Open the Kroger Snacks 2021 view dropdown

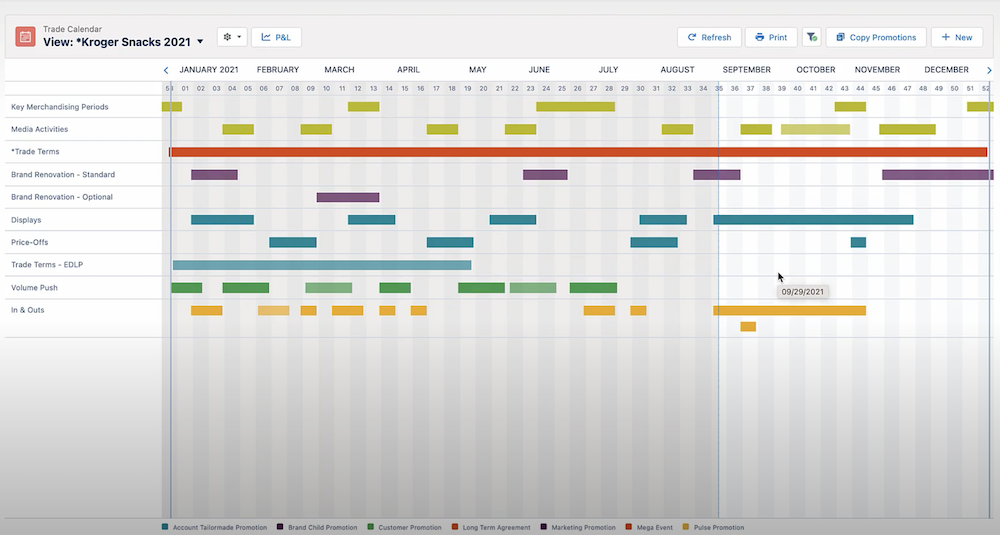(x=200, y=42)
